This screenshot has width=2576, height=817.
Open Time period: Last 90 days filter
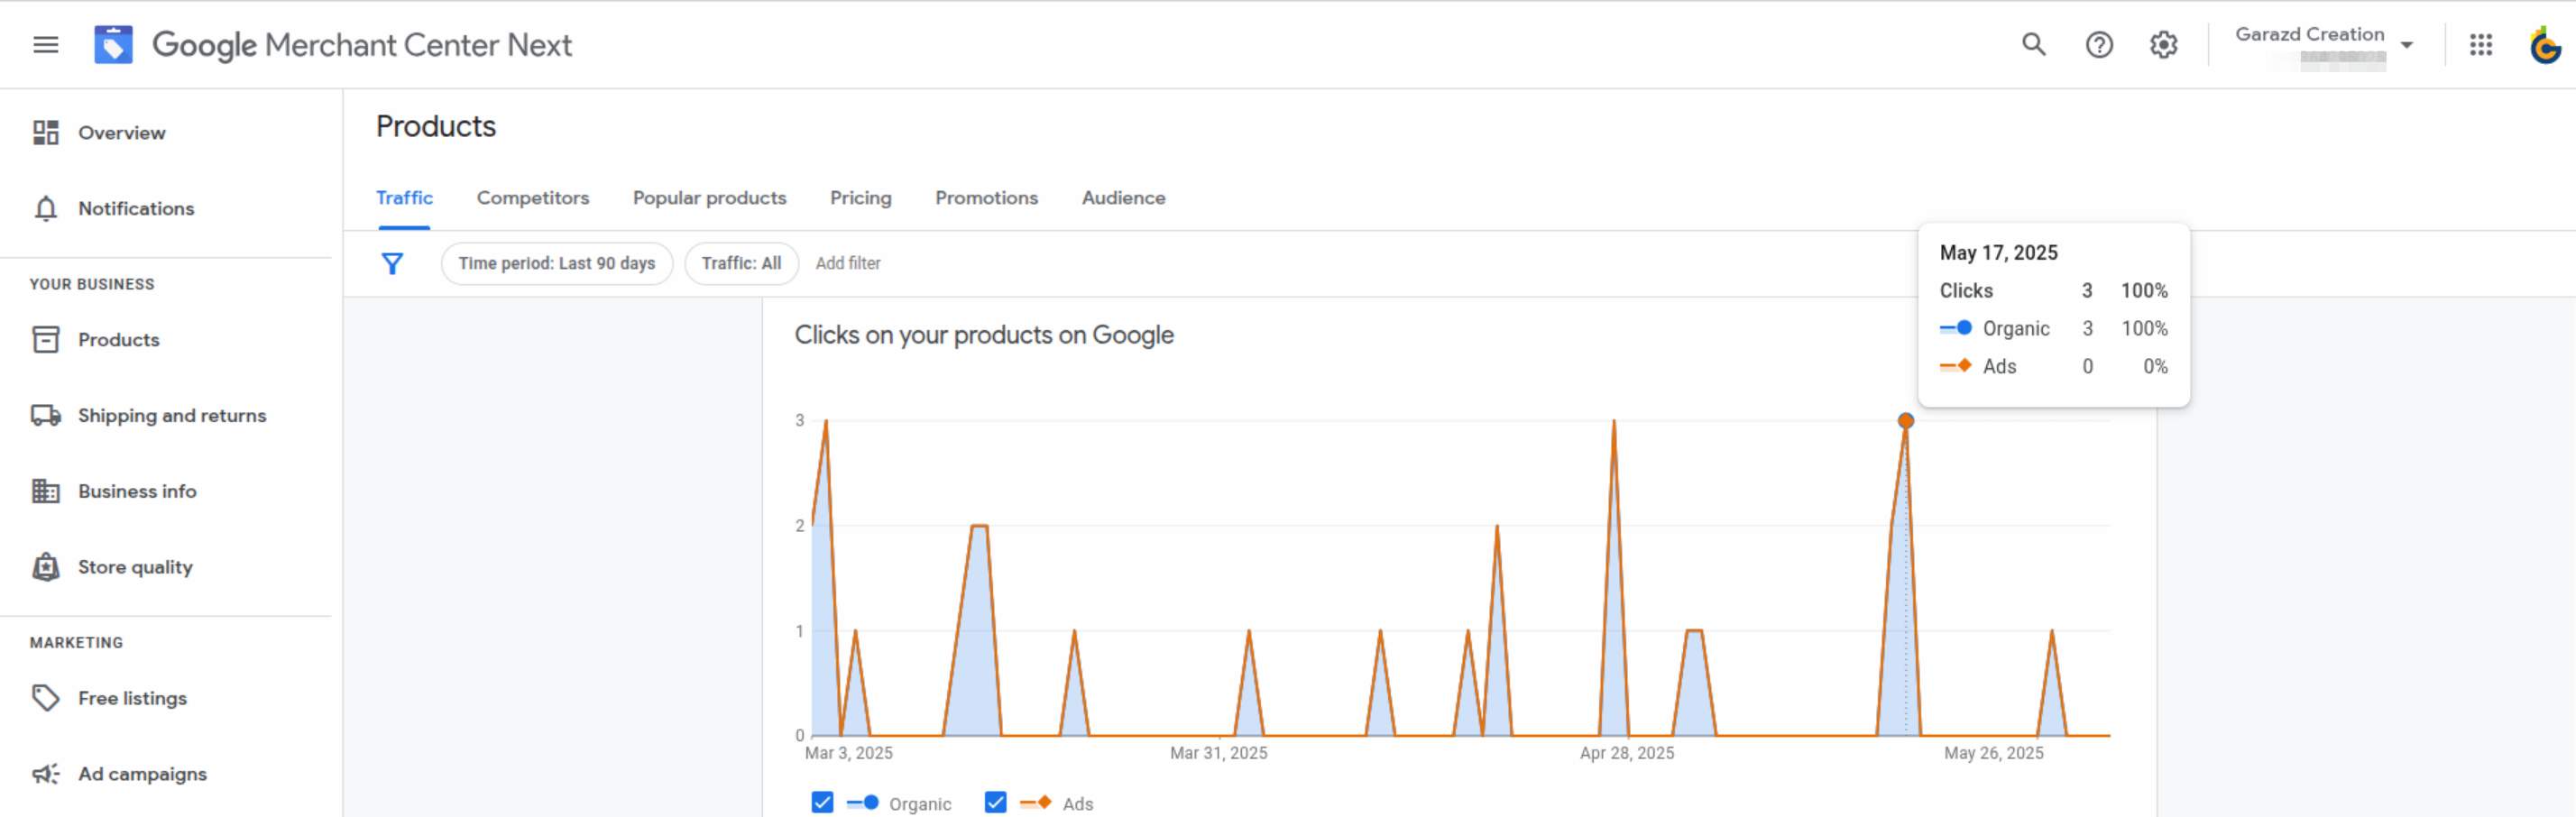tap(556, 263)
